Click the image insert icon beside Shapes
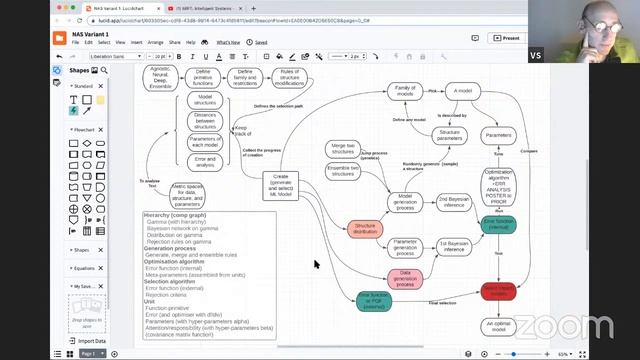640x360 pixels. point(94,70)
